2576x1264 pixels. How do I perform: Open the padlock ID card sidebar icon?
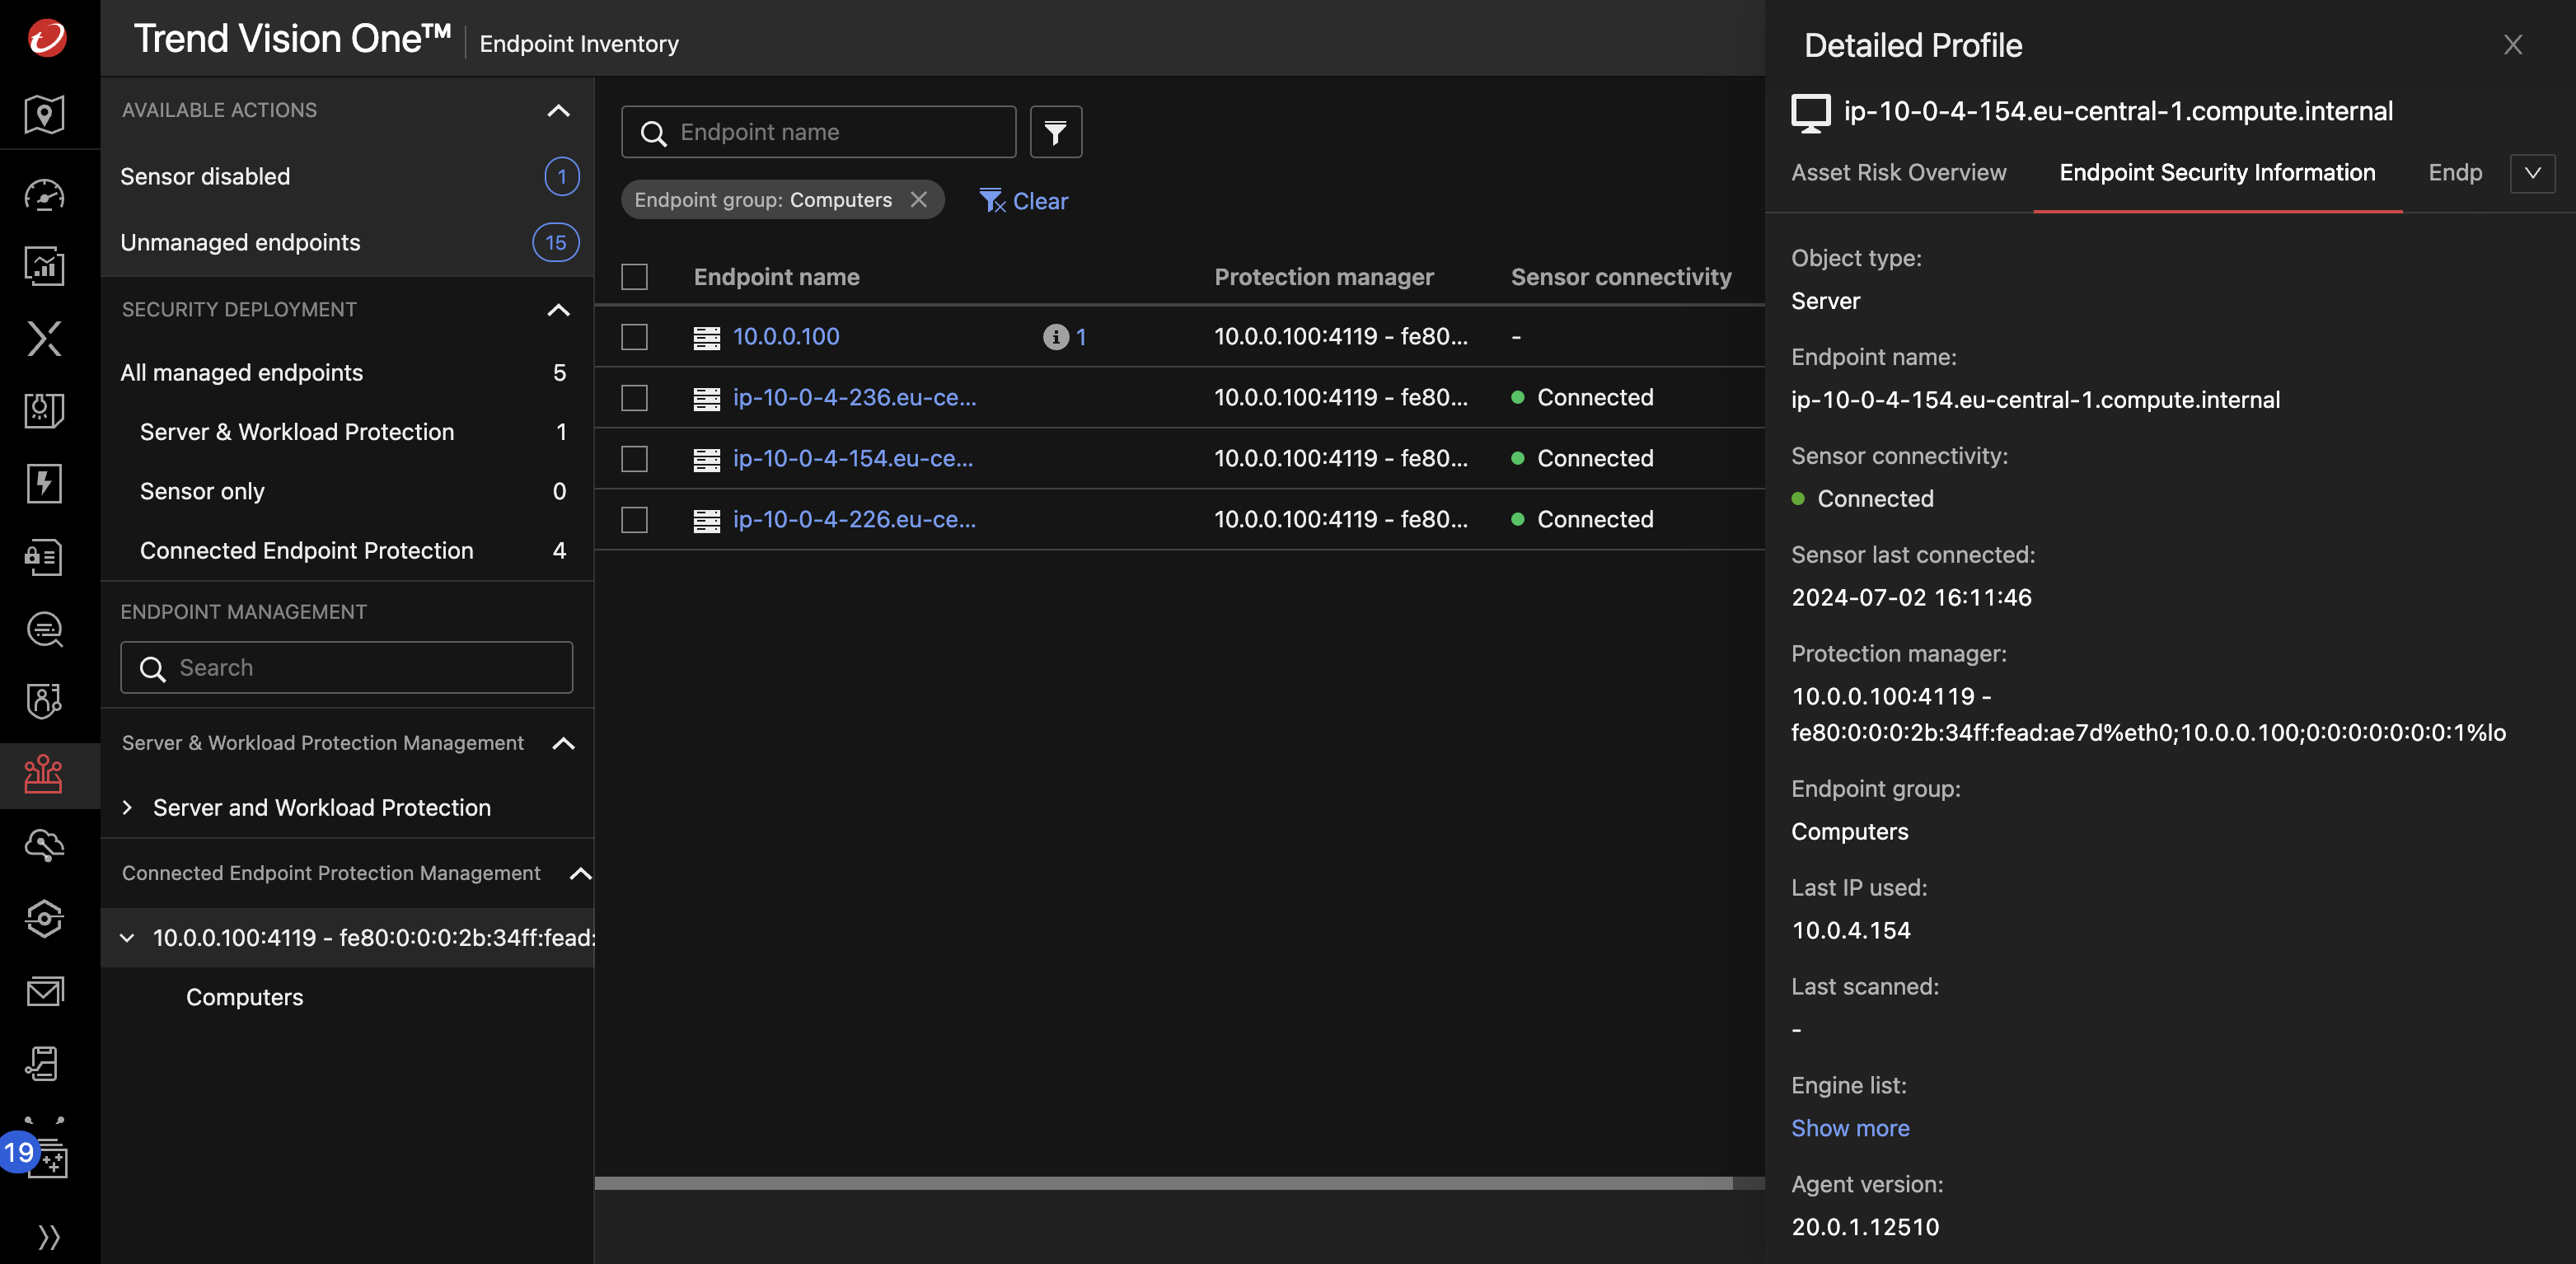pyautogui.click(x=44, y=556)
